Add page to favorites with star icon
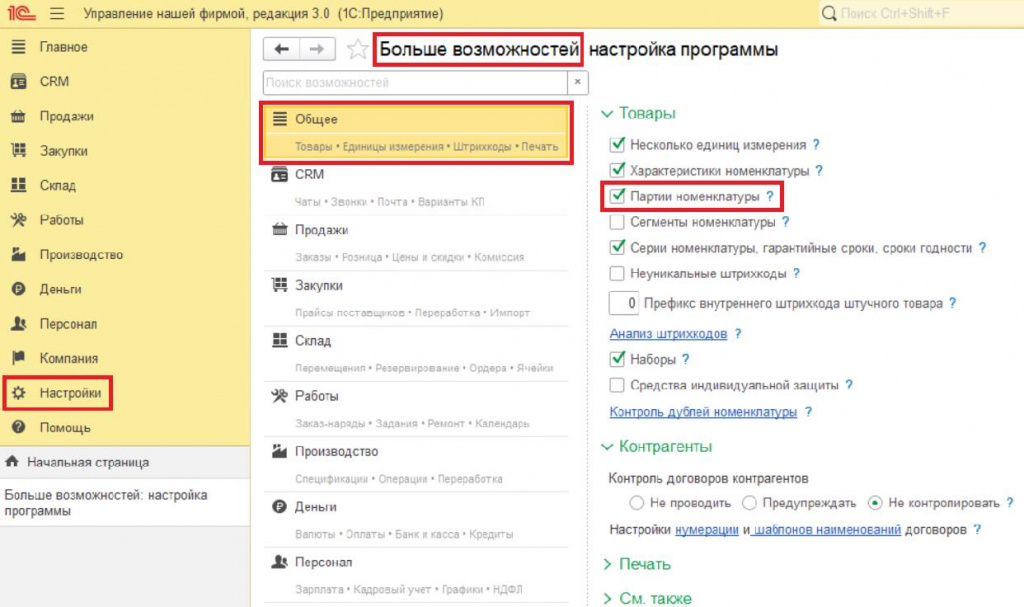Screen dimensions: 1024x607 [x=357, y=49]
